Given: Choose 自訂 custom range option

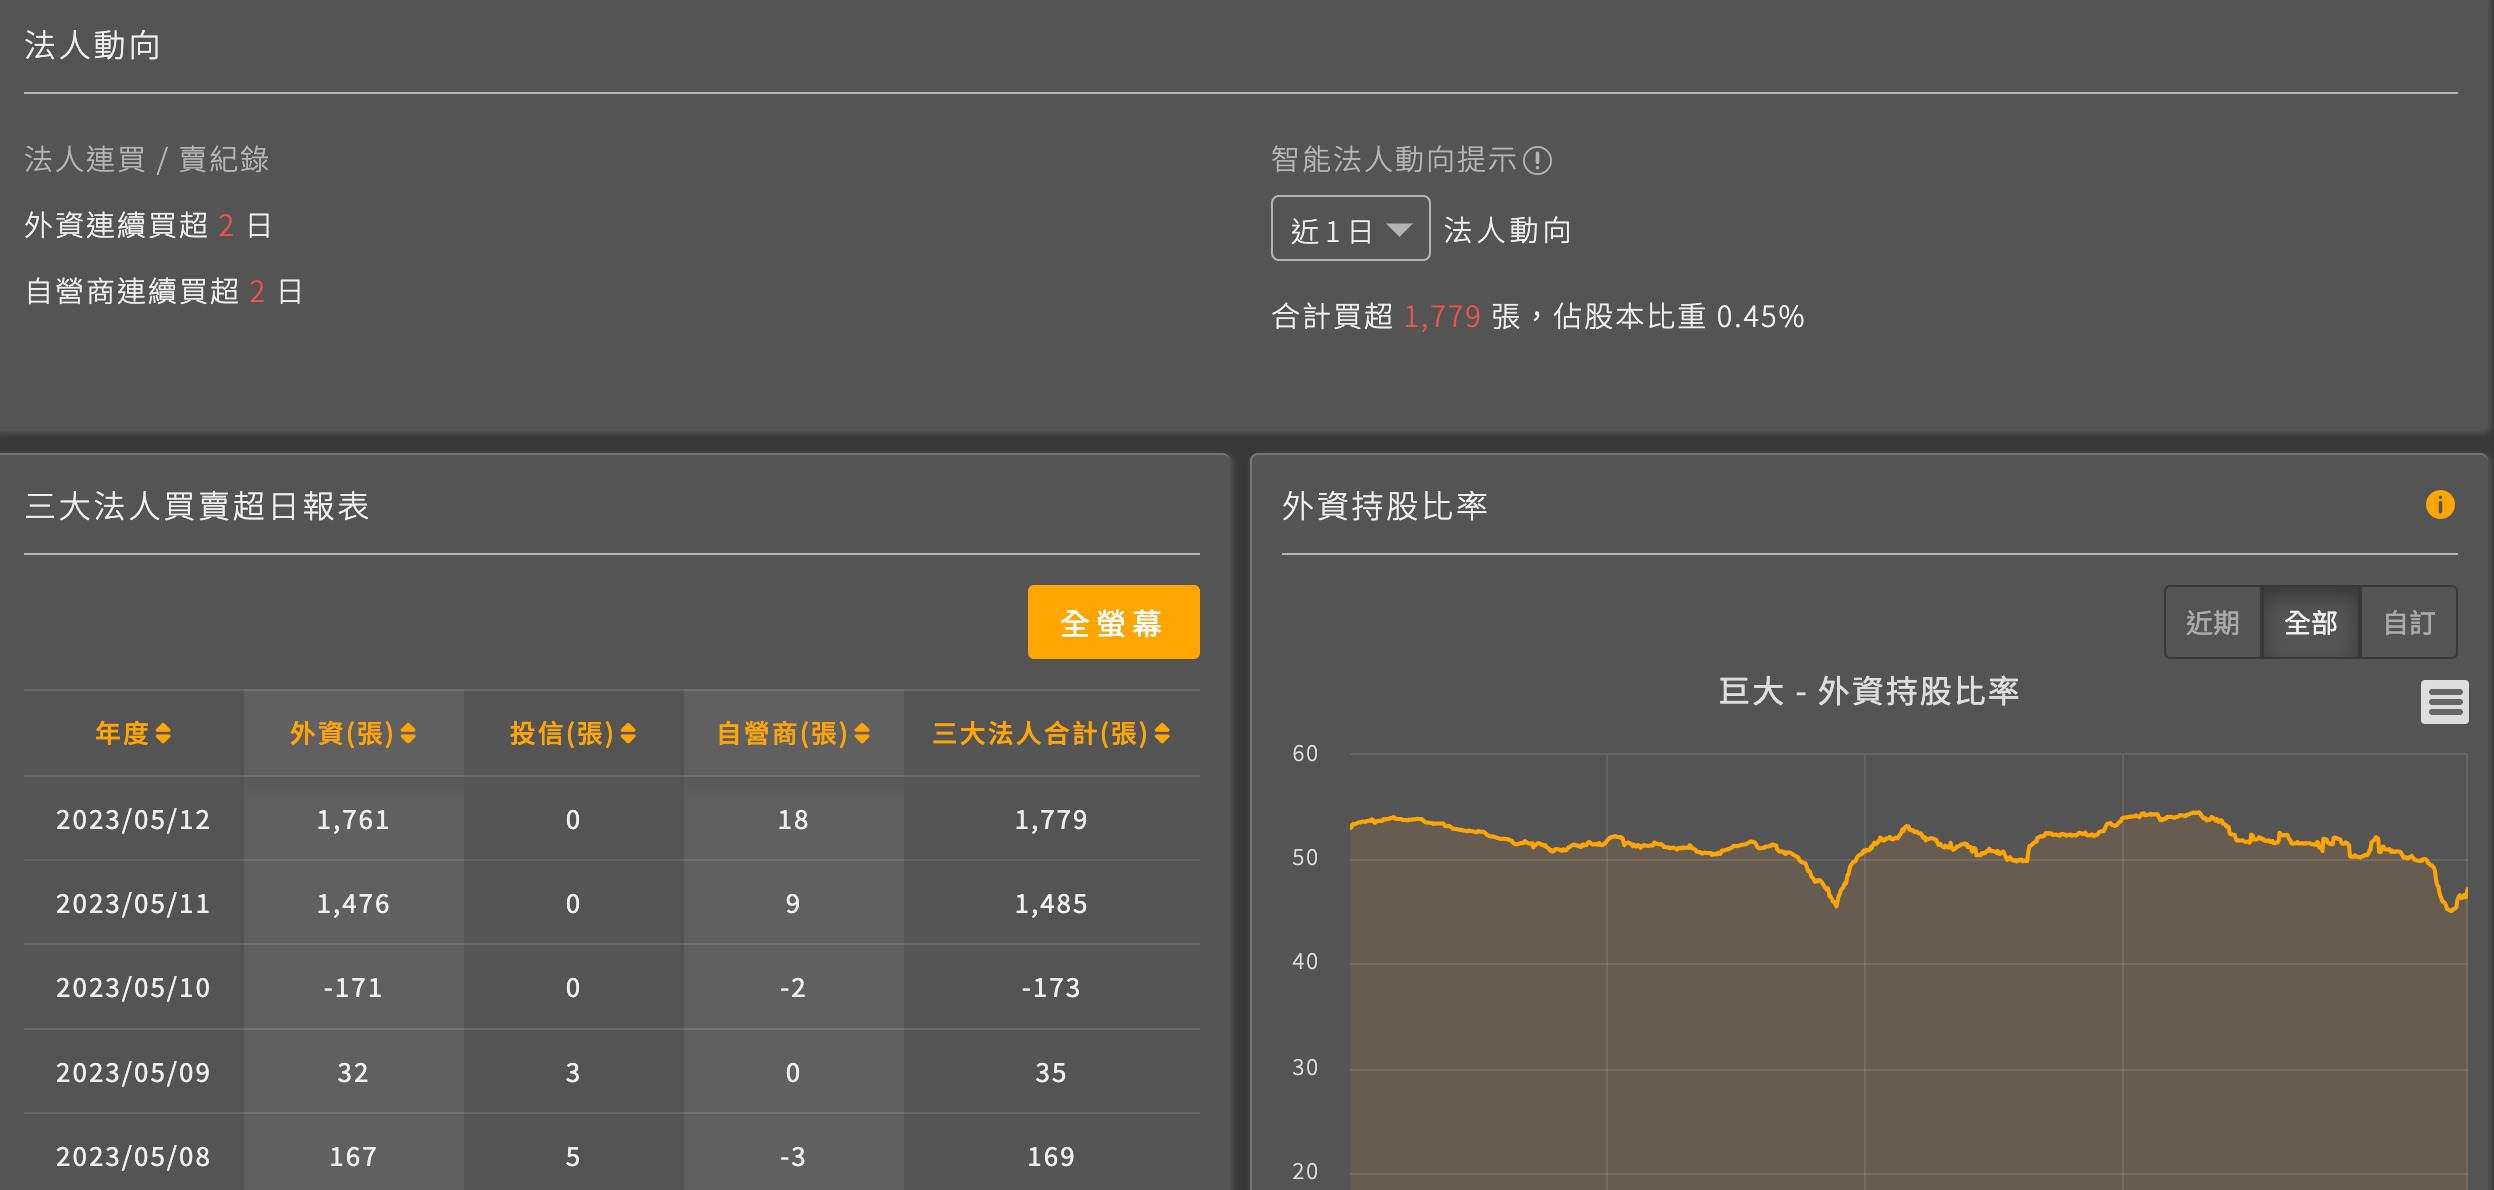Looking at the screenshot, I should pos(2408,623).
